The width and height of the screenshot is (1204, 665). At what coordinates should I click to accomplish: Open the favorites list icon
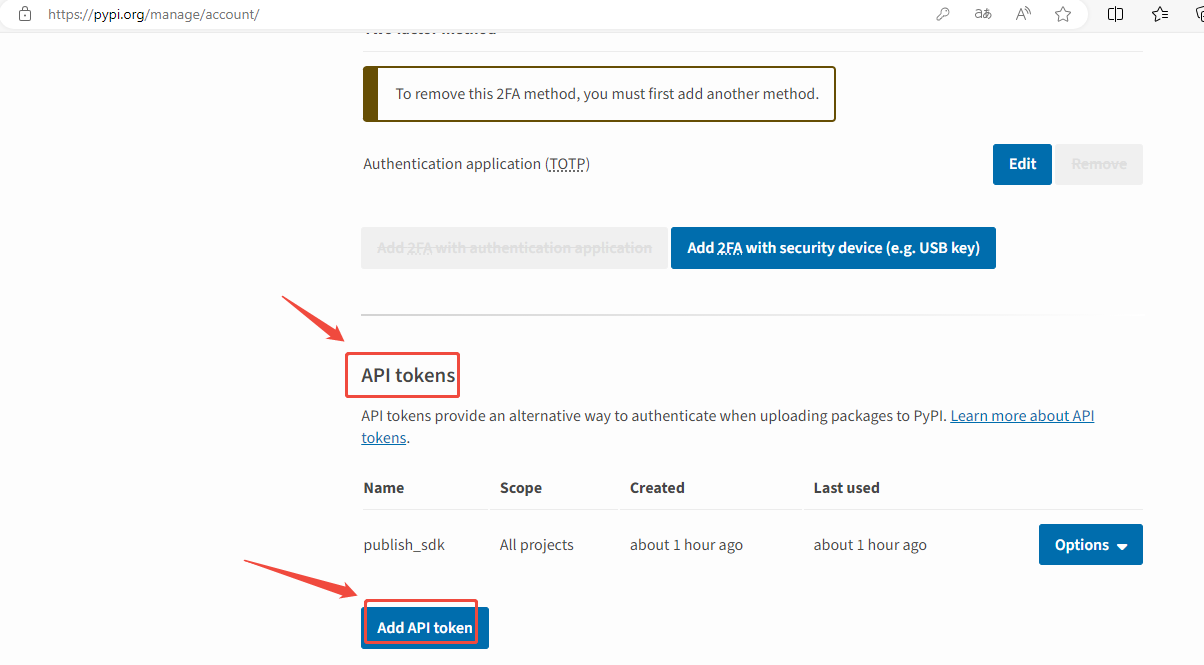pyautogui.click(x=1160, y=14)
